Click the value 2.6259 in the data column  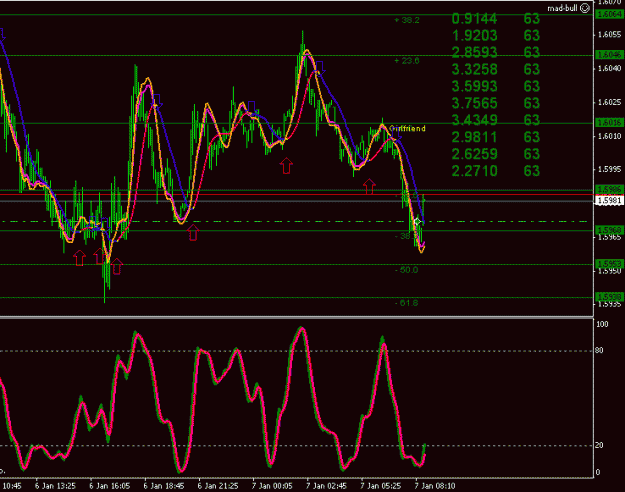click(x=474, y=154)
